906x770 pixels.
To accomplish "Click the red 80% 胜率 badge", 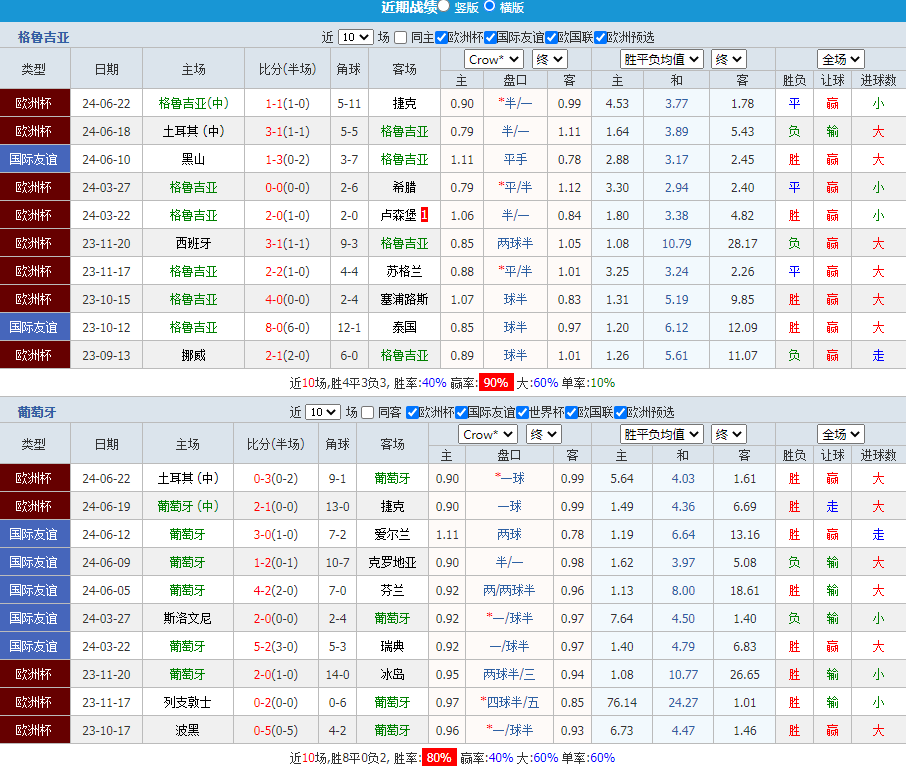I will click(x=438, y=758).
